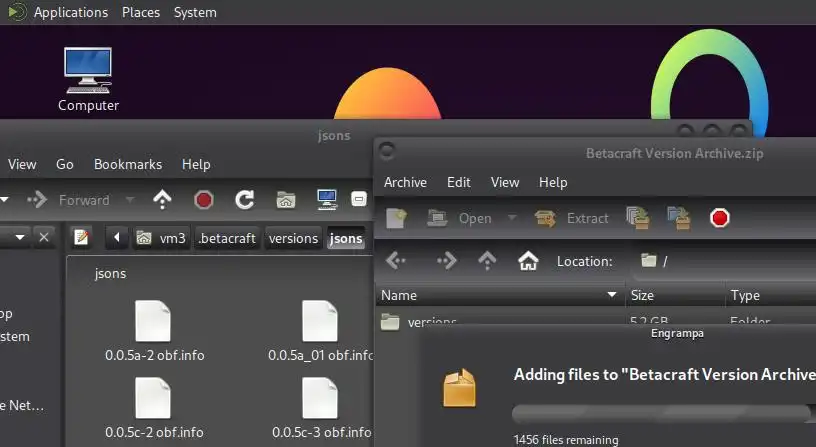Open the side pane selector dropdown

pyautogui.click(x=20, y=238)
